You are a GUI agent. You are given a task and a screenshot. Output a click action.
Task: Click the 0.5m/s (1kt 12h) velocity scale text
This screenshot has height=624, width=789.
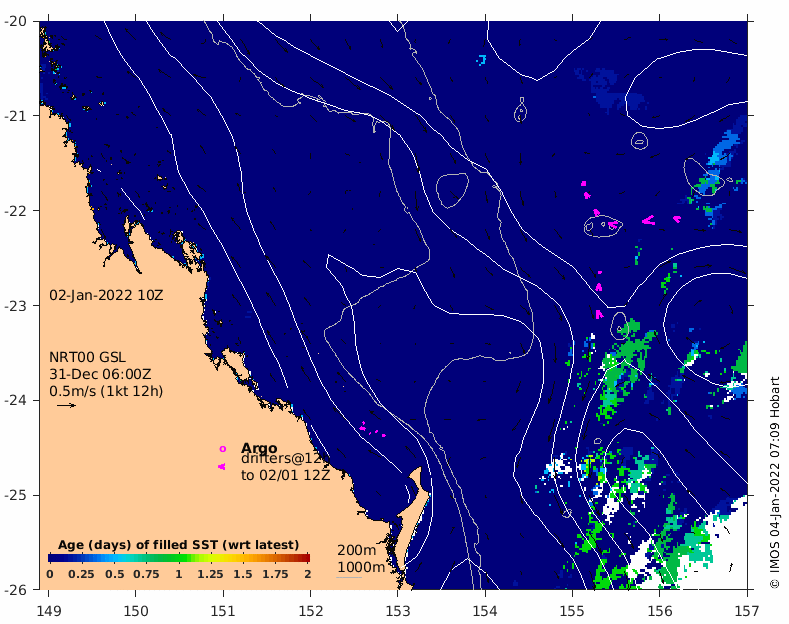coord(106,391)
